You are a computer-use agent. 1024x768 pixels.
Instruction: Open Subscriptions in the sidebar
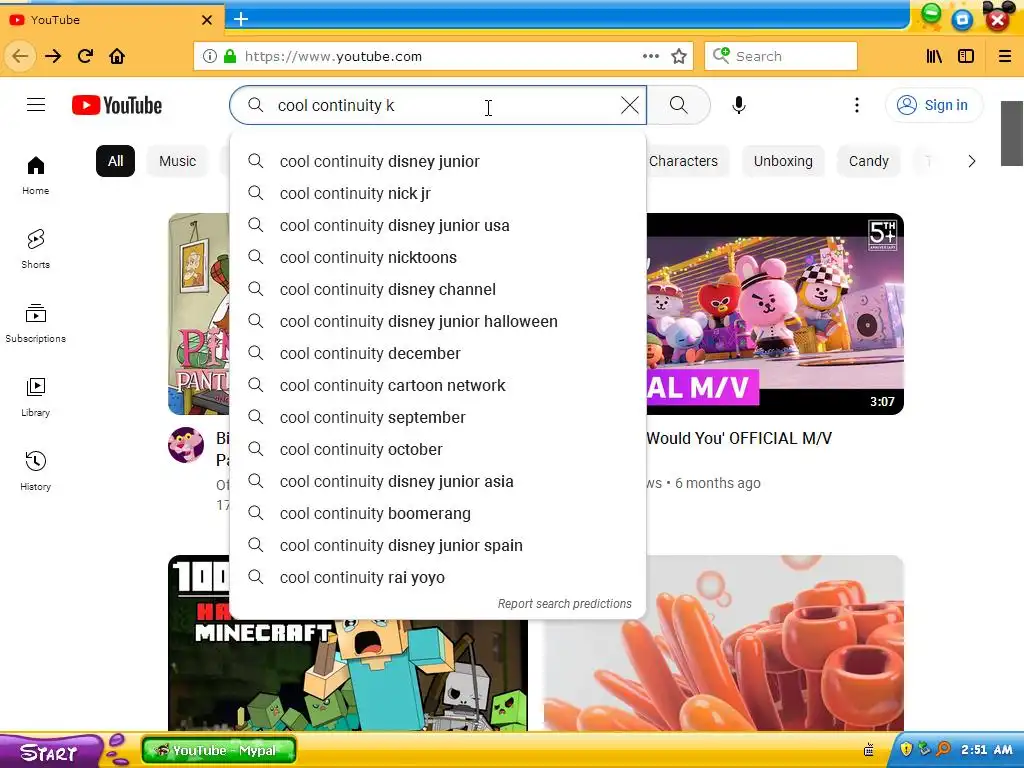(x=35, y=323)
